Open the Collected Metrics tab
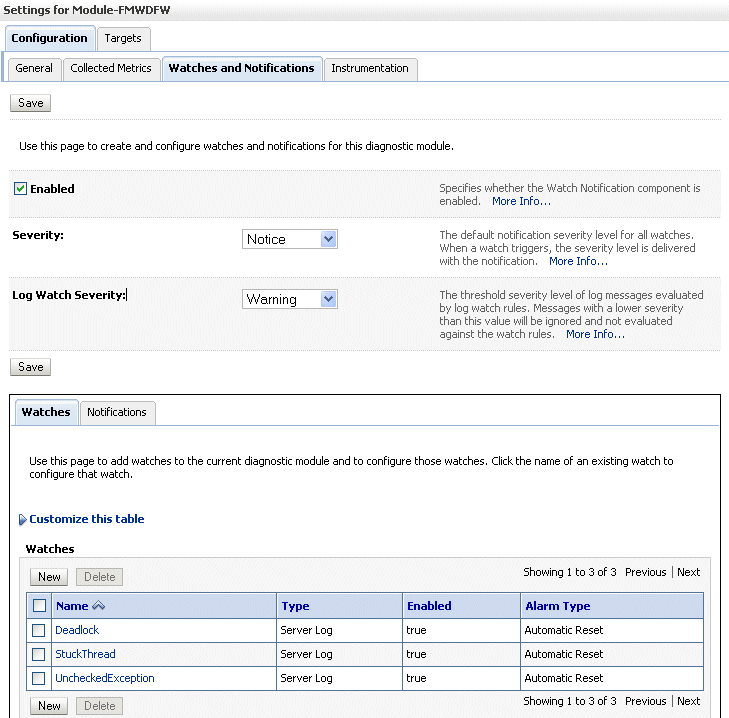The width and height of the screenshot is (729, 718). [x=111, y=68]
